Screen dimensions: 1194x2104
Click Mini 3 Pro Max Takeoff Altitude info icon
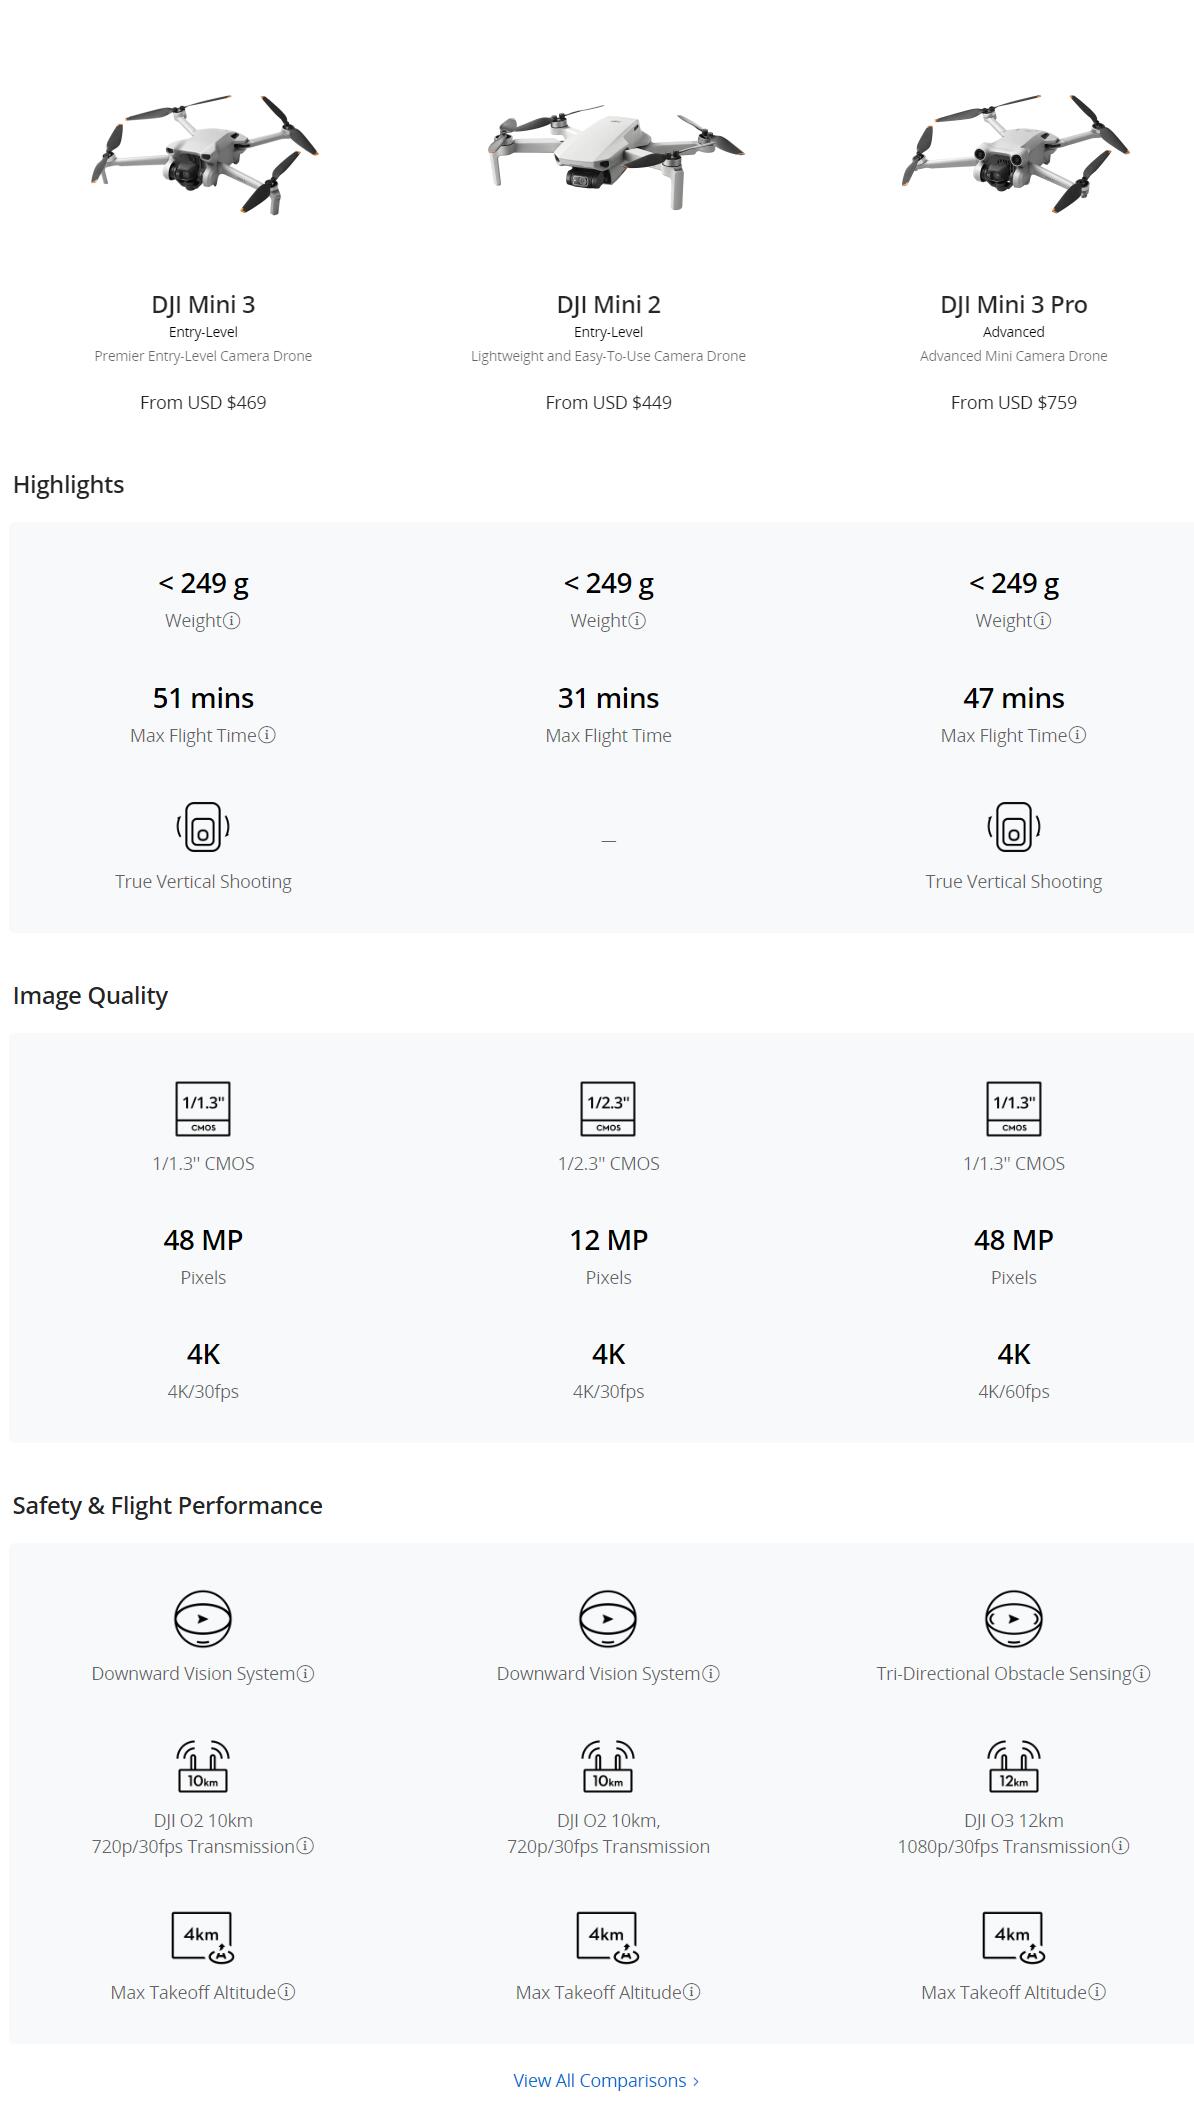click(x=1097, y=1992)
